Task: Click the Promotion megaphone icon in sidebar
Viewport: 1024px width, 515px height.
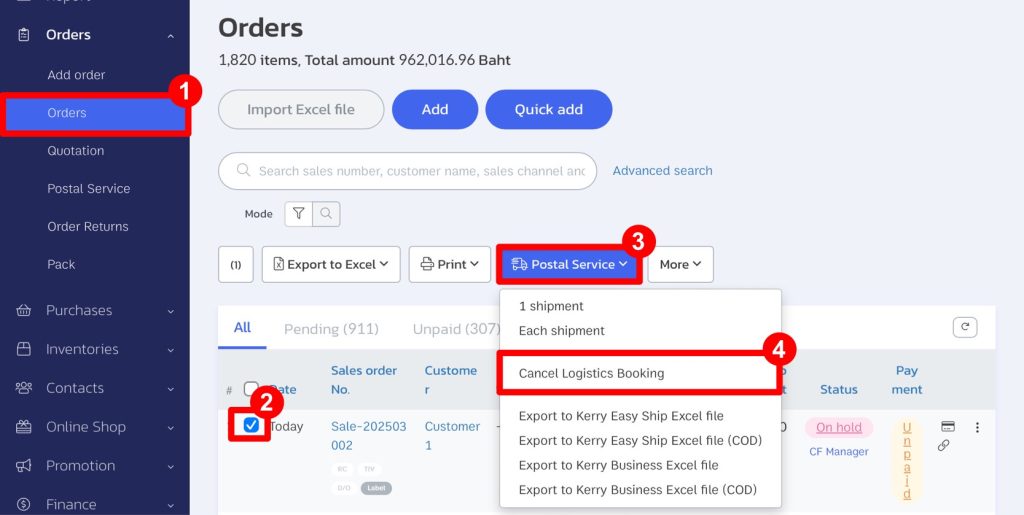Action: (24, 465)
